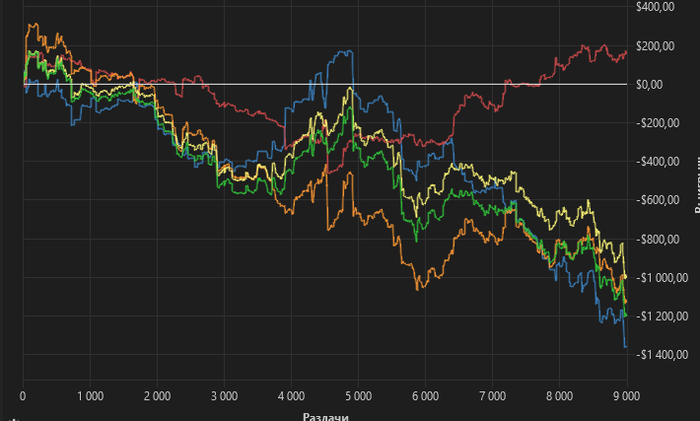Click the $400,00 label on the vertical axis
The image size is (700, 421).
point(655,7)
